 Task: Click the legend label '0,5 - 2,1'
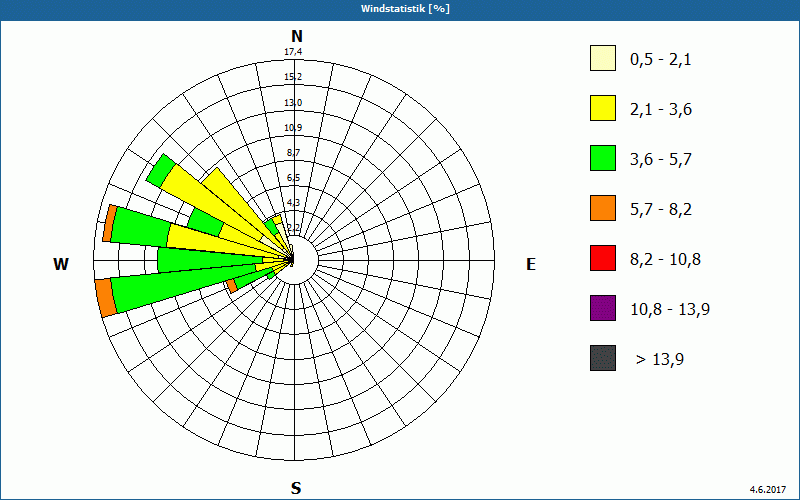point(661,60)
